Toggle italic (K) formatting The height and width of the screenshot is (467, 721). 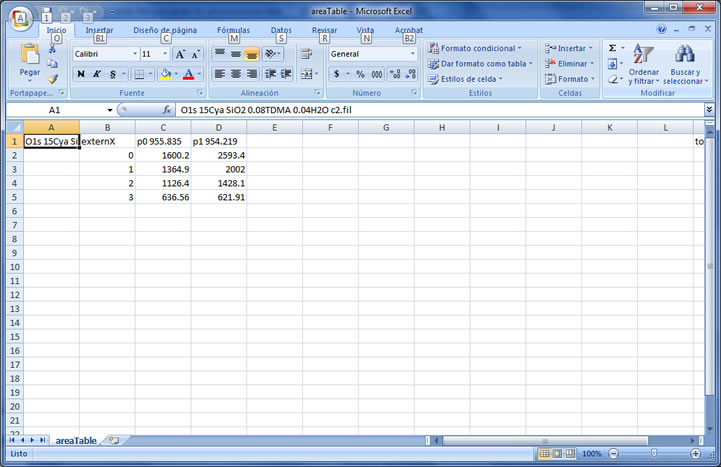pos(97,74)
